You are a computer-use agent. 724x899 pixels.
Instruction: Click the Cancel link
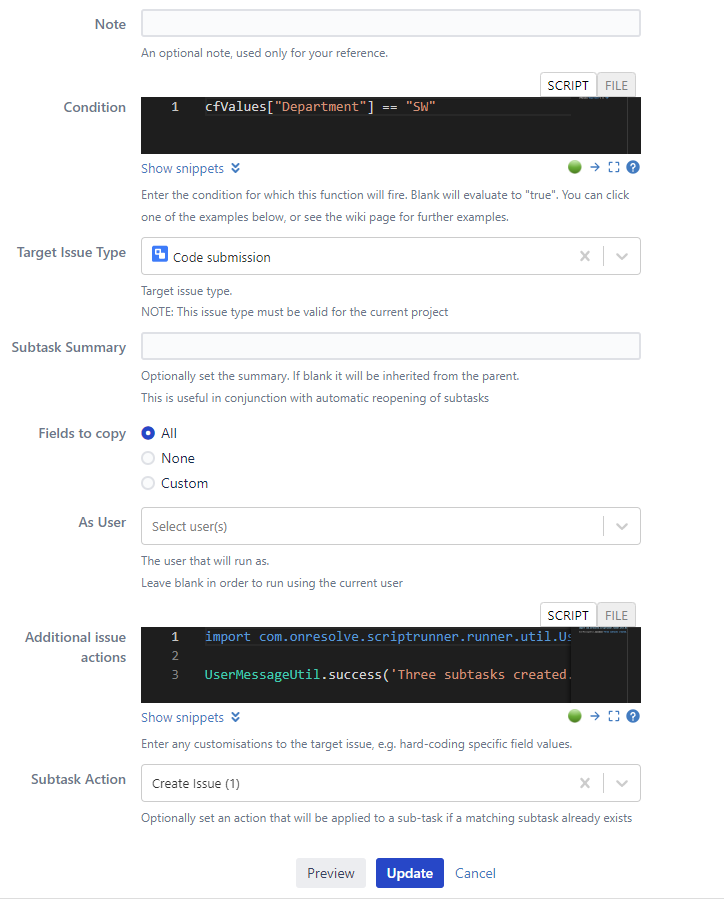[475, 873]
